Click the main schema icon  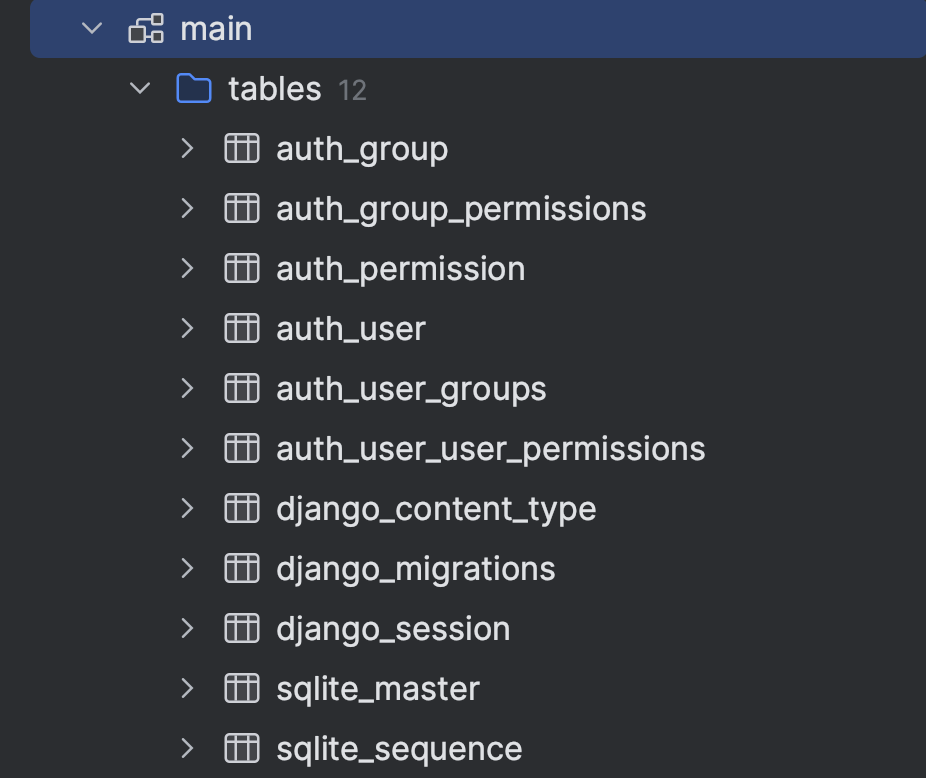point(146,29)
